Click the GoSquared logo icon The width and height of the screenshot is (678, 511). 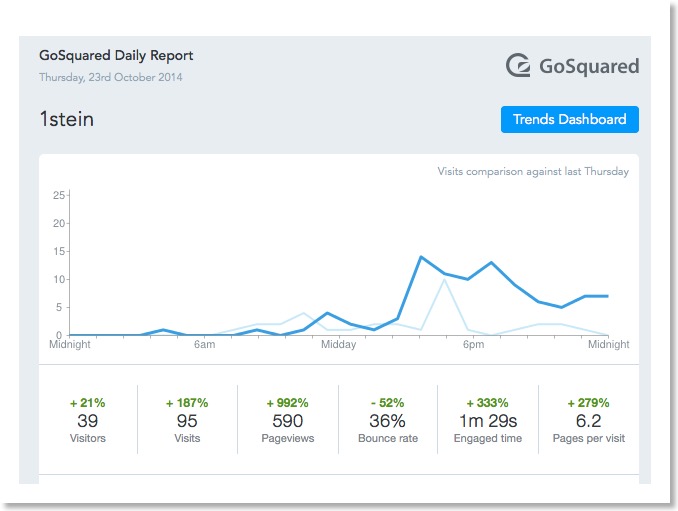tap(518, 66)
